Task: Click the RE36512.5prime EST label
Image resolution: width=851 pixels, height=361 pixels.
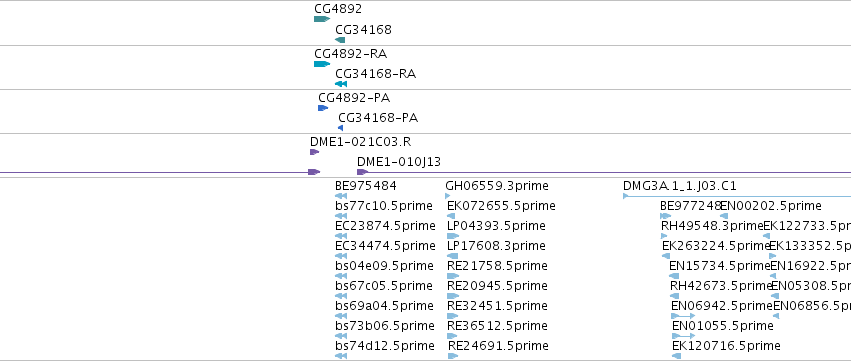Action: coord(498,326)
